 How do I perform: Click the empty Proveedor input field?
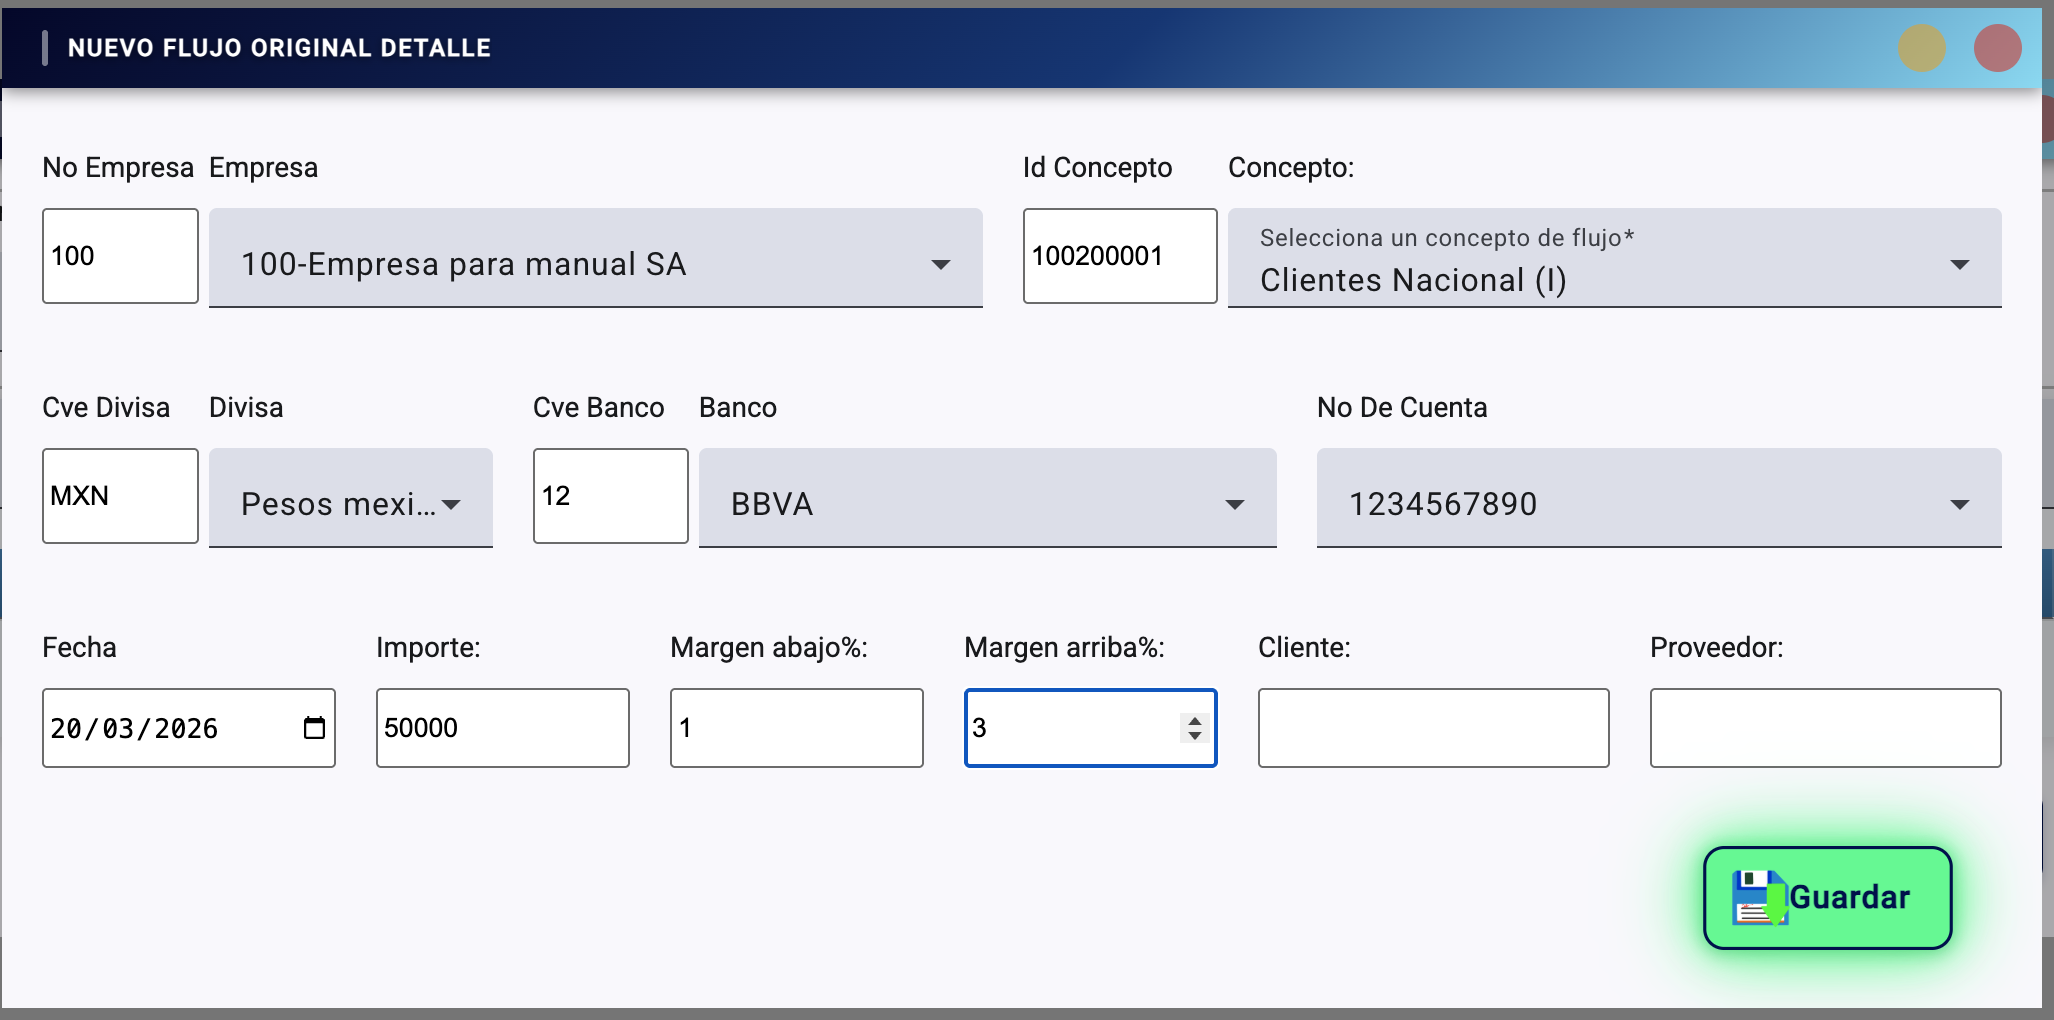coord(1825,728)
